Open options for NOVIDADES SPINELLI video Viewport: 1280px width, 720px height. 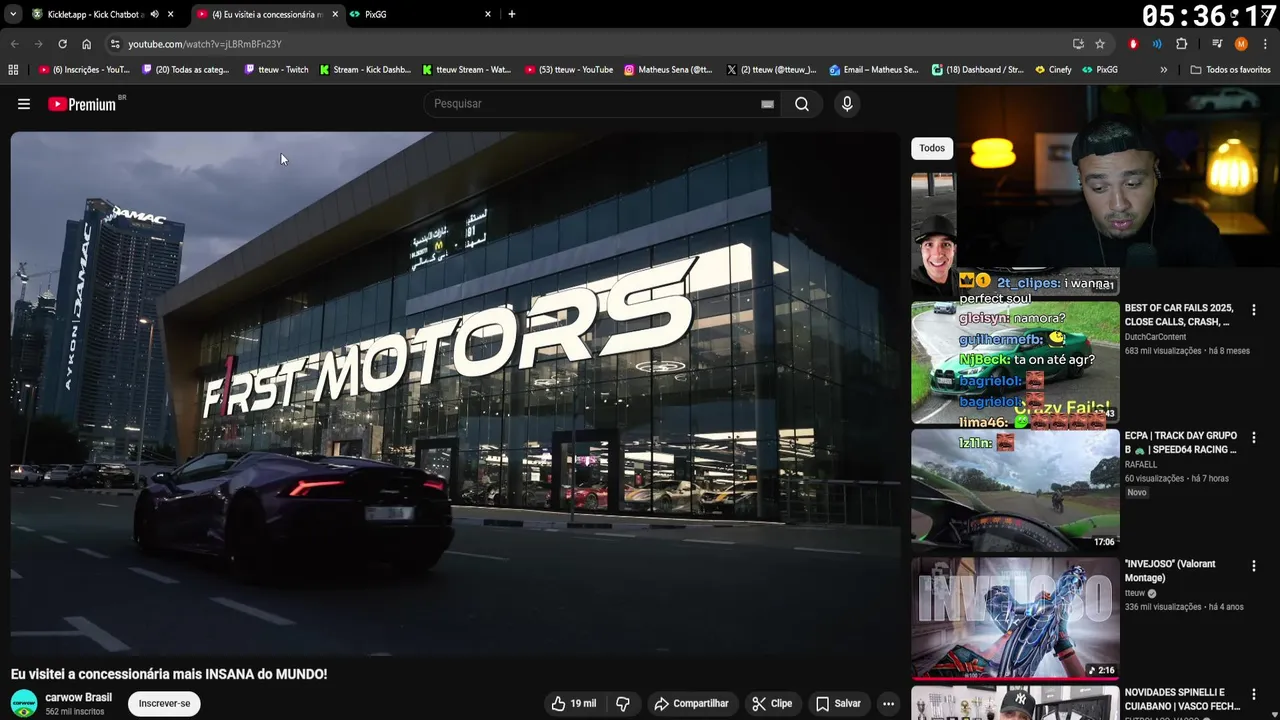(x=1254, y=694)
